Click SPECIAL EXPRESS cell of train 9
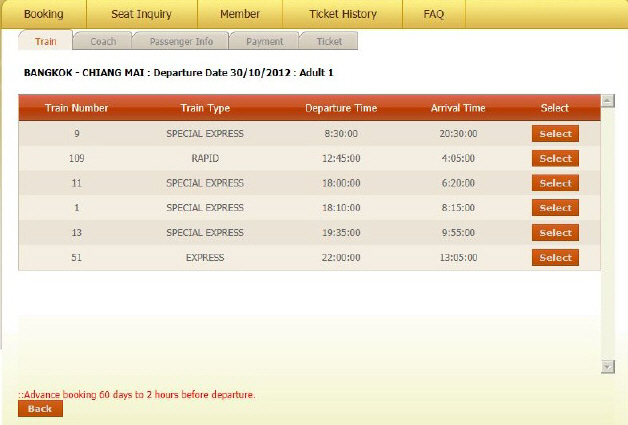628x425 pixels. tap(205, 133)
